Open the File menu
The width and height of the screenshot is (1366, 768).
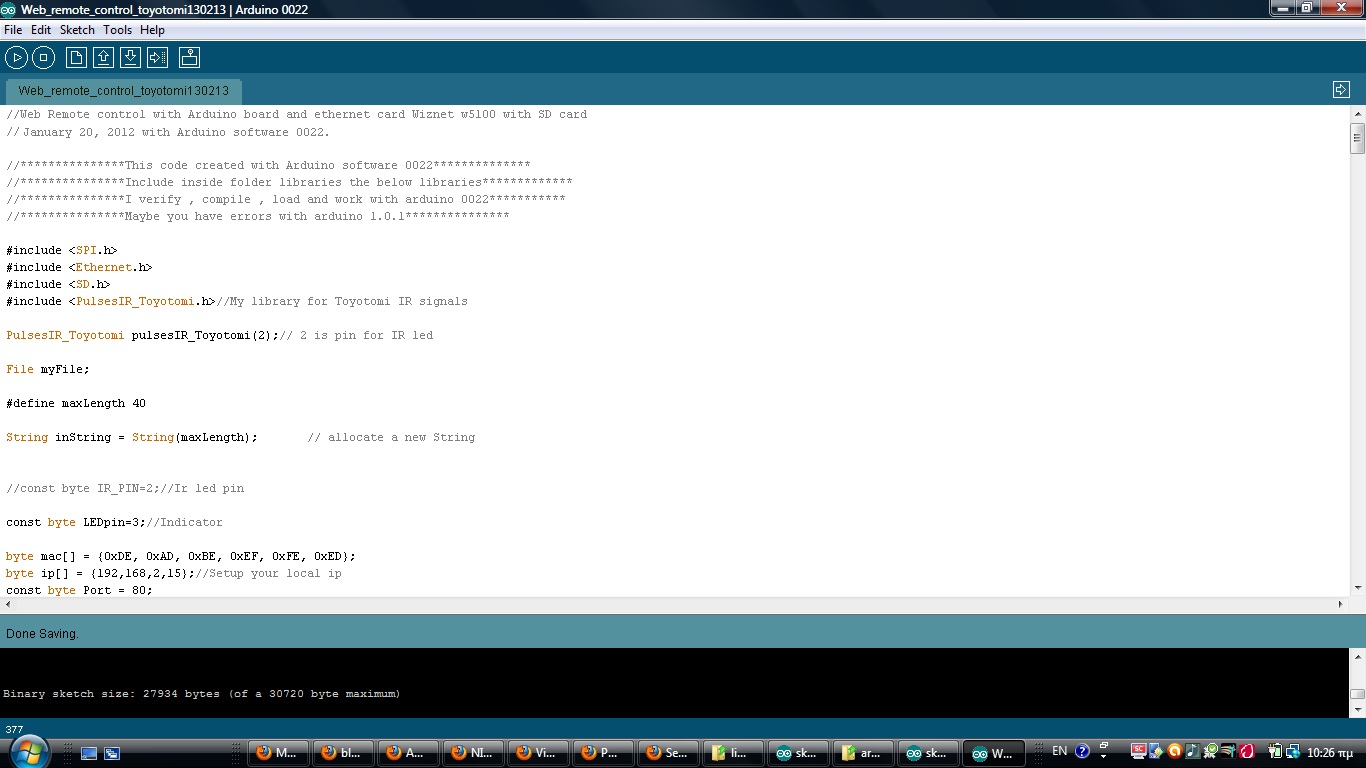(x=13, y=30)
